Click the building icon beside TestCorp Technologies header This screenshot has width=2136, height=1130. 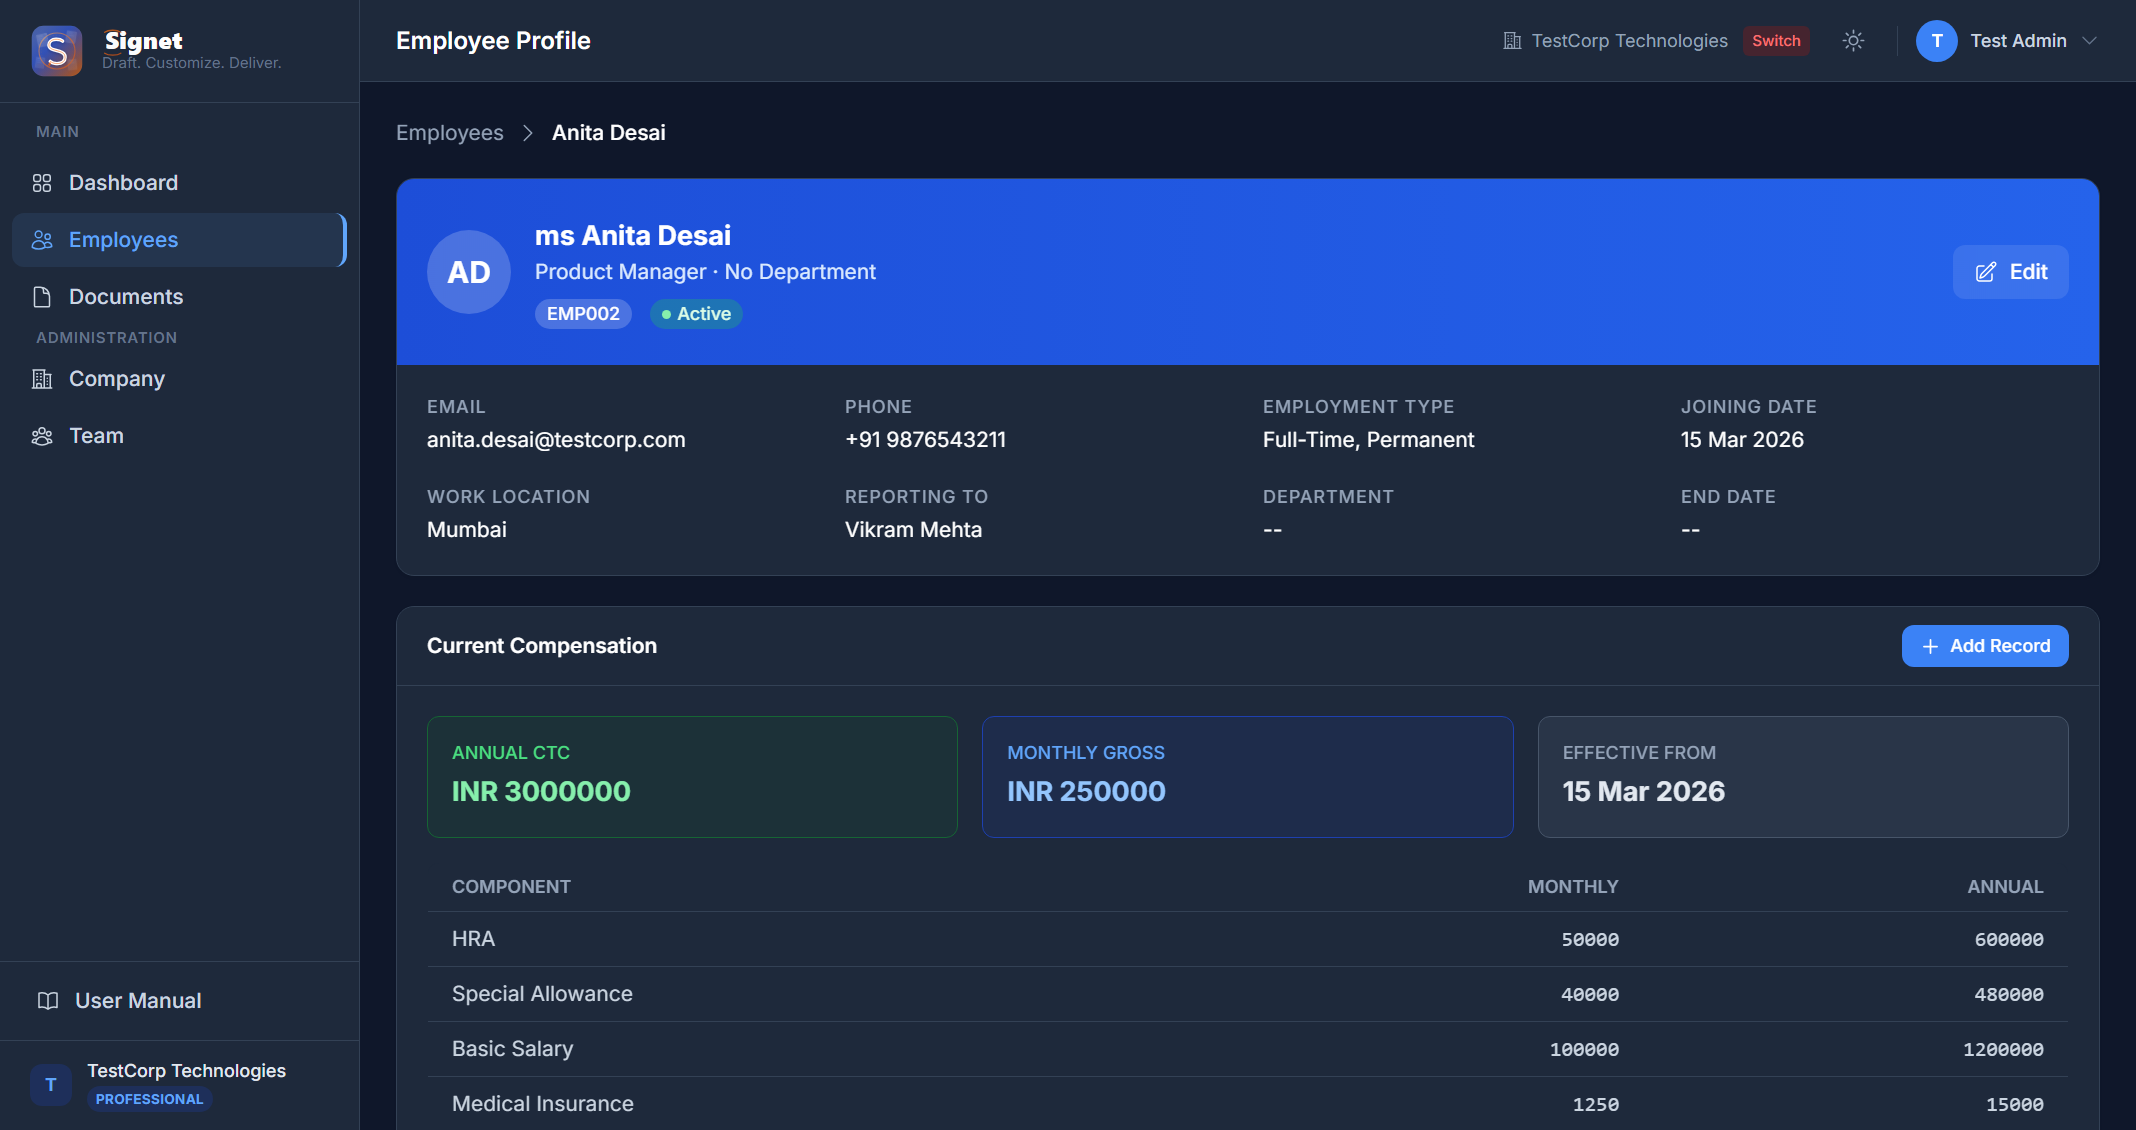[1512, 41]
